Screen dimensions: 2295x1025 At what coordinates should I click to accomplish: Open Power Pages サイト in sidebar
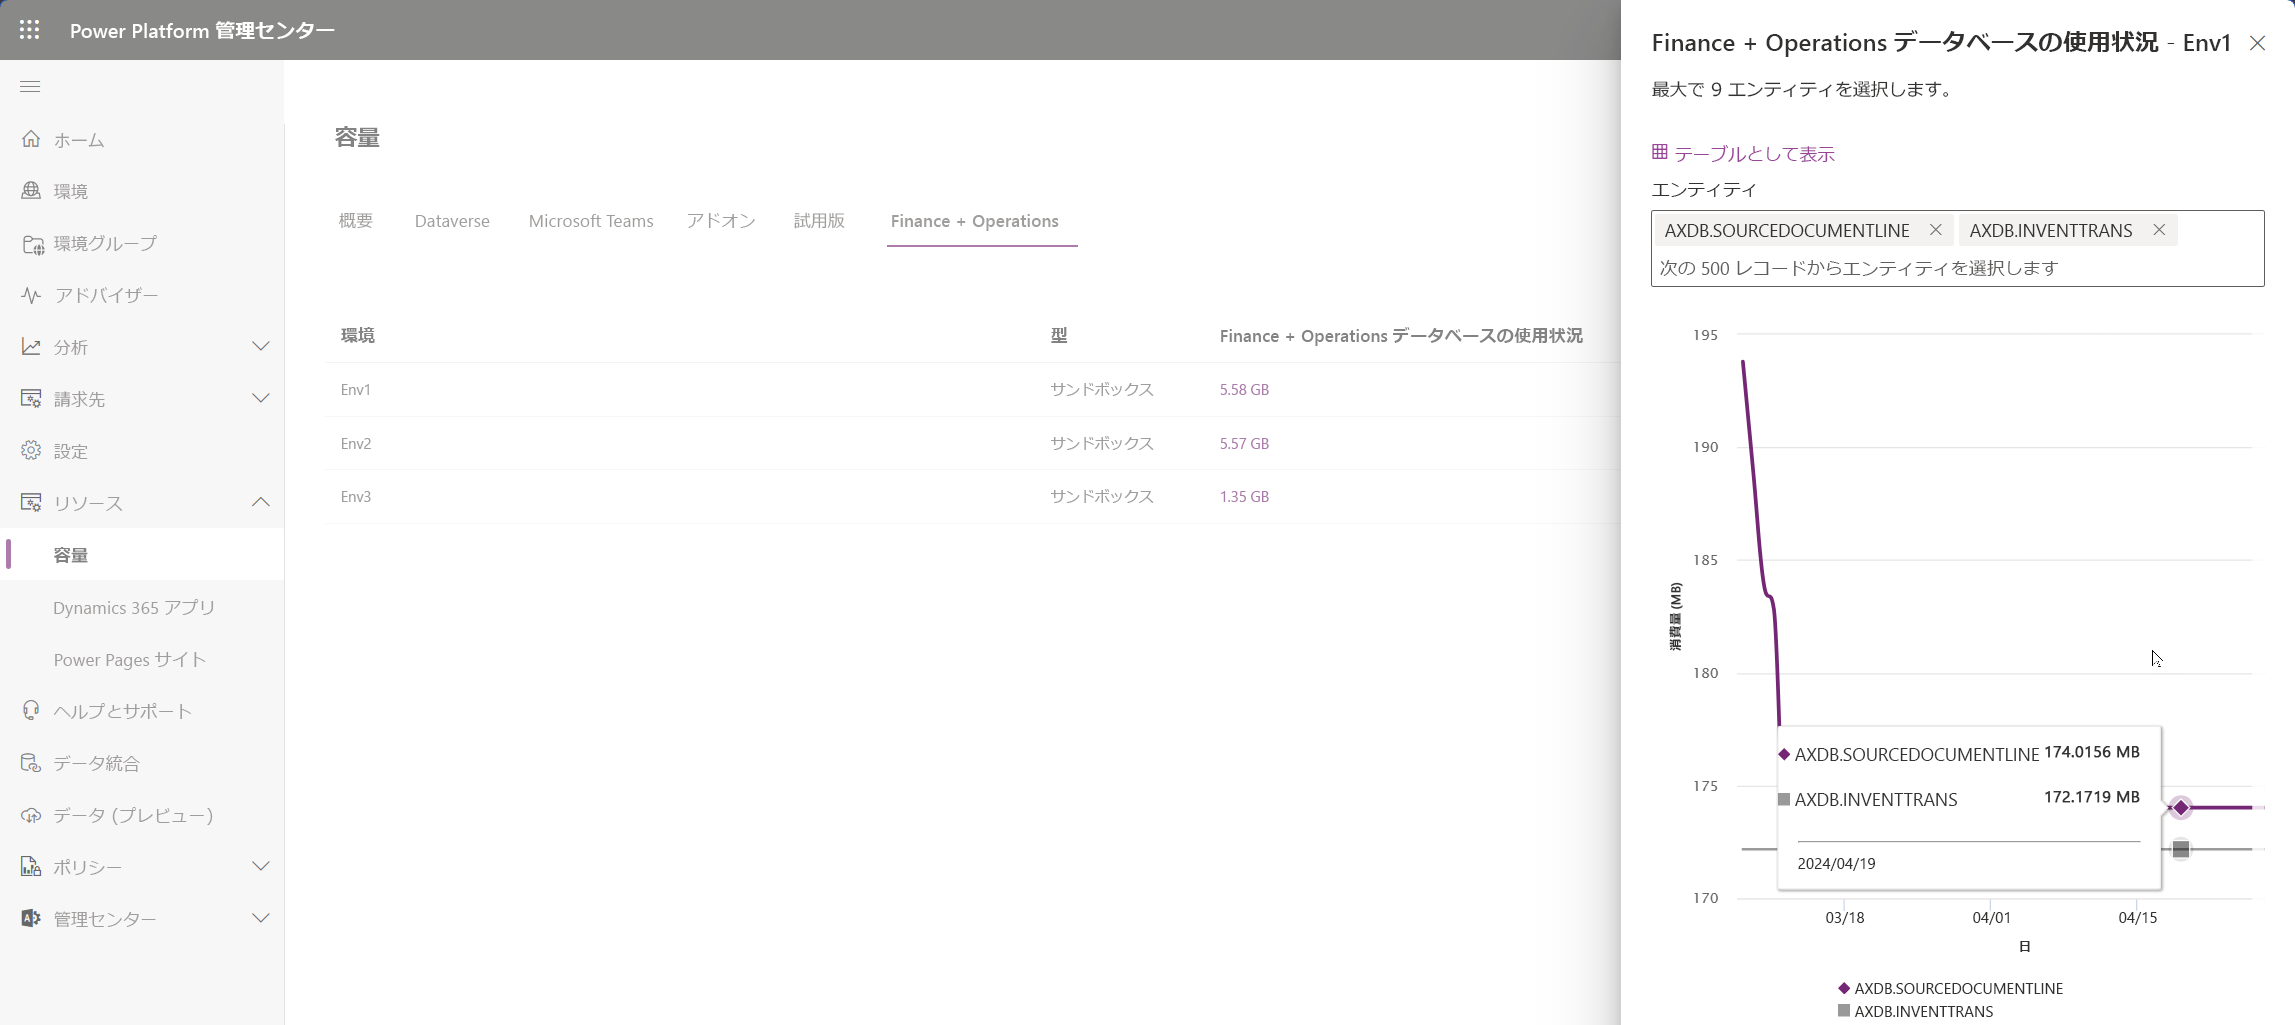(130, 659)
